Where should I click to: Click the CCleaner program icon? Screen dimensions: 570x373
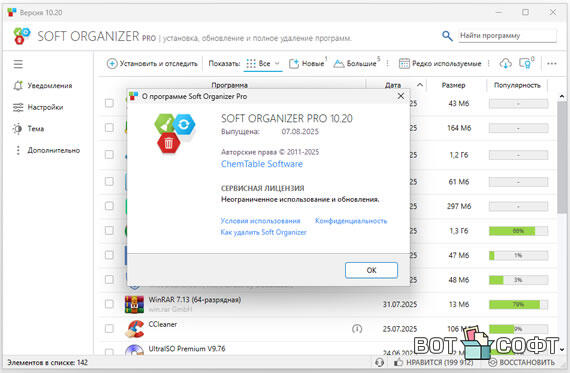(134, 329)
